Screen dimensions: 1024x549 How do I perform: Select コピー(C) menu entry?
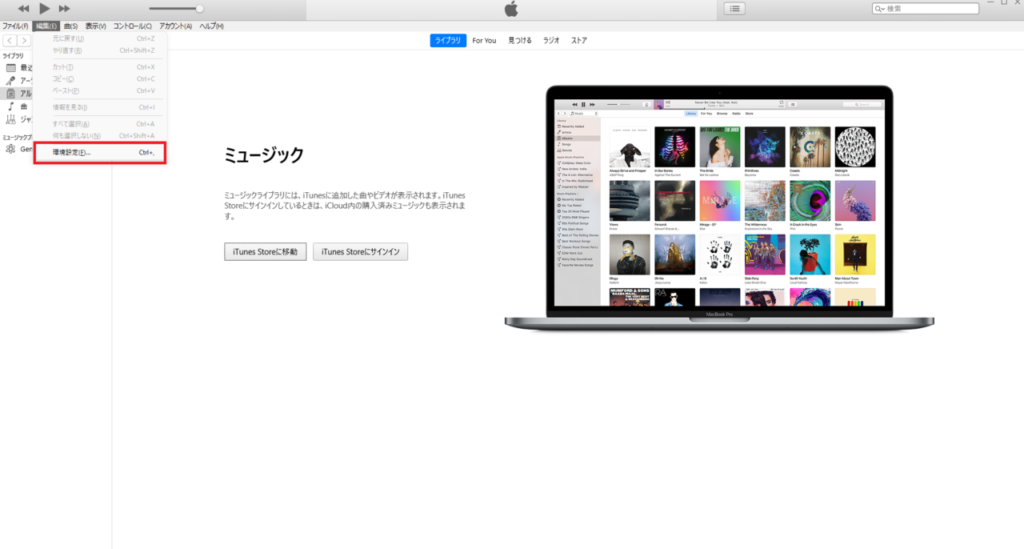point(100,79)
